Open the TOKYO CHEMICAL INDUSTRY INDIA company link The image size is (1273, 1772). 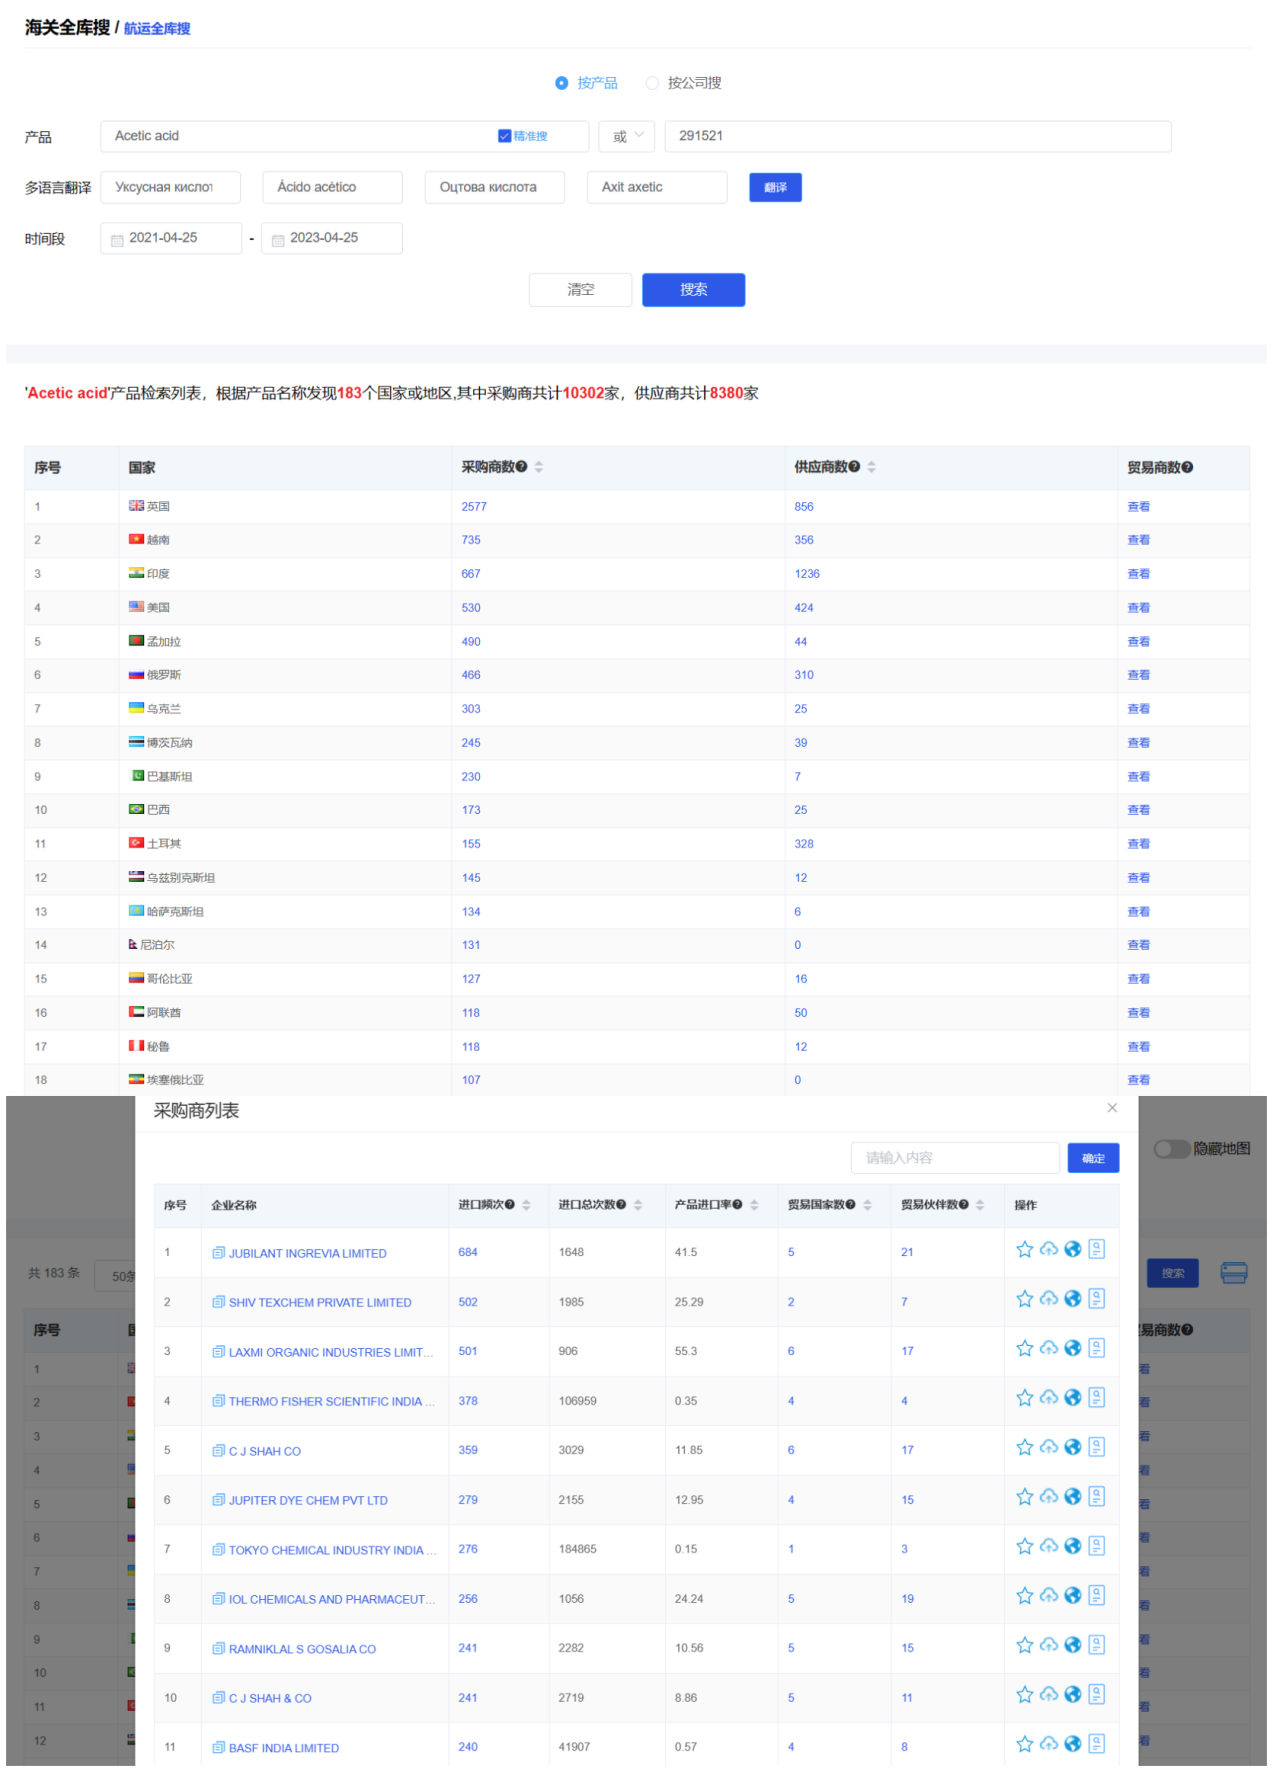coord(332,1551)
